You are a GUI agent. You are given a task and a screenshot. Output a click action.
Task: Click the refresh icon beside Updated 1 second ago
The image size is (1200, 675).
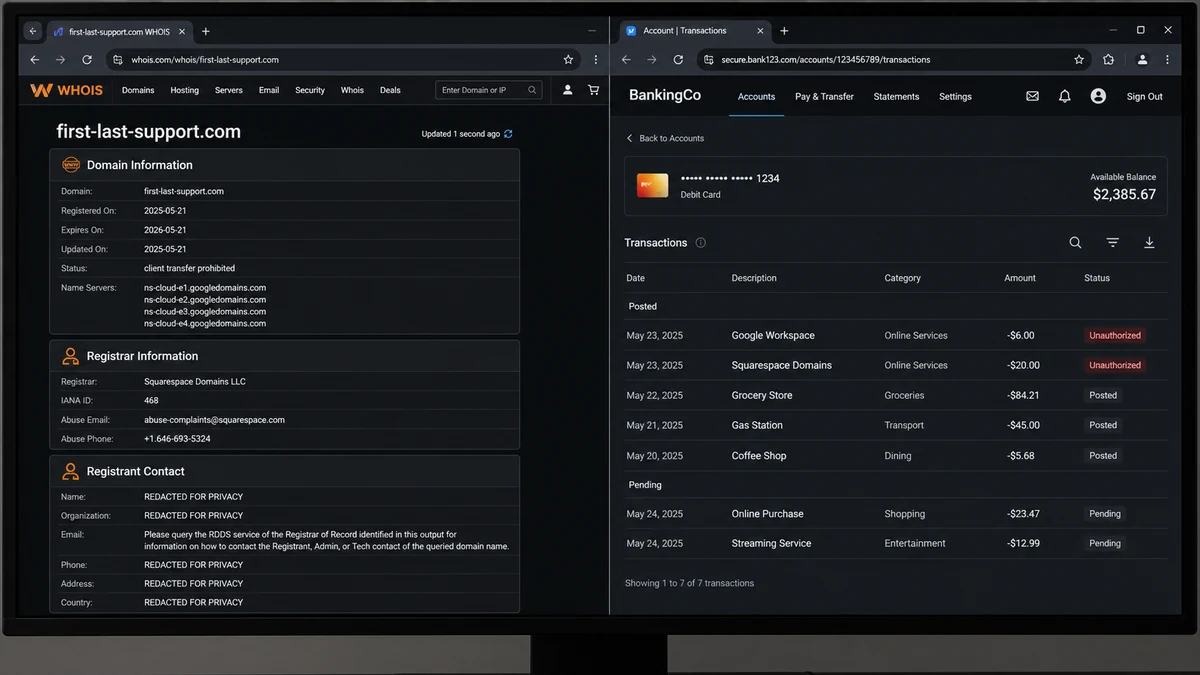pos(508,134)
